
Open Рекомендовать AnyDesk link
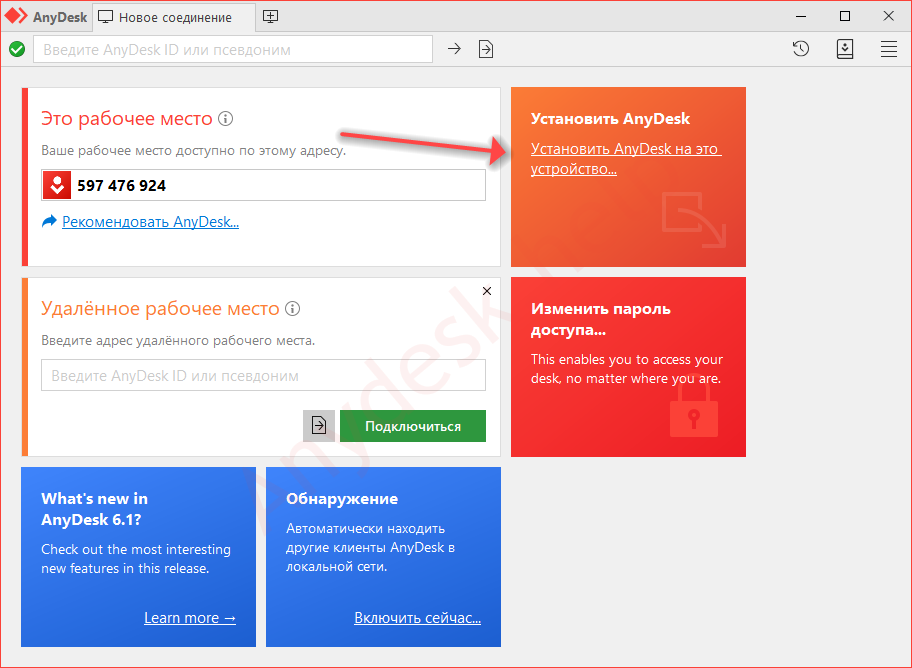point(150,222)
